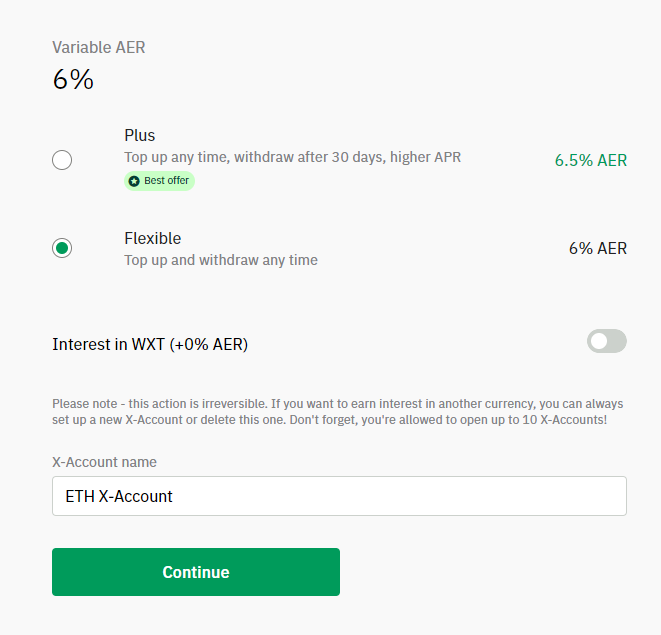Click the X-Account name field label
The height and width of the screenshot is (635, 661).
[x=105, y=462]
